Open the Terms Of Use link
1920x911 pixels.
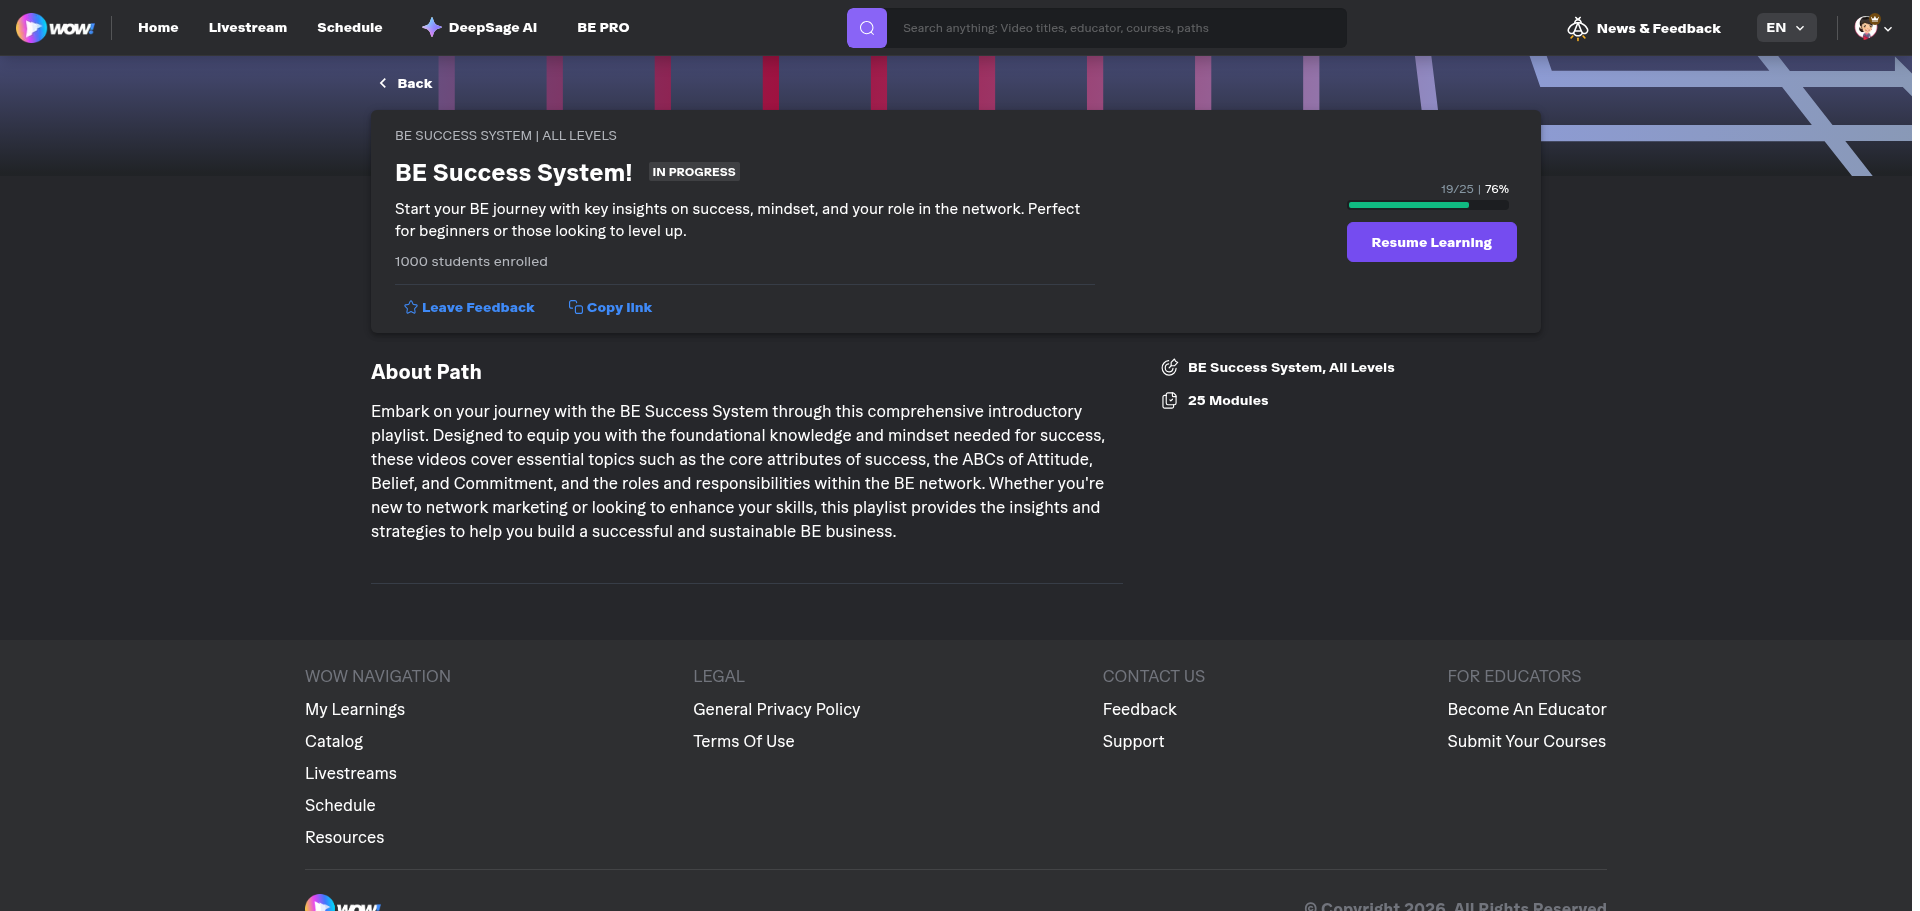[744, 741]
